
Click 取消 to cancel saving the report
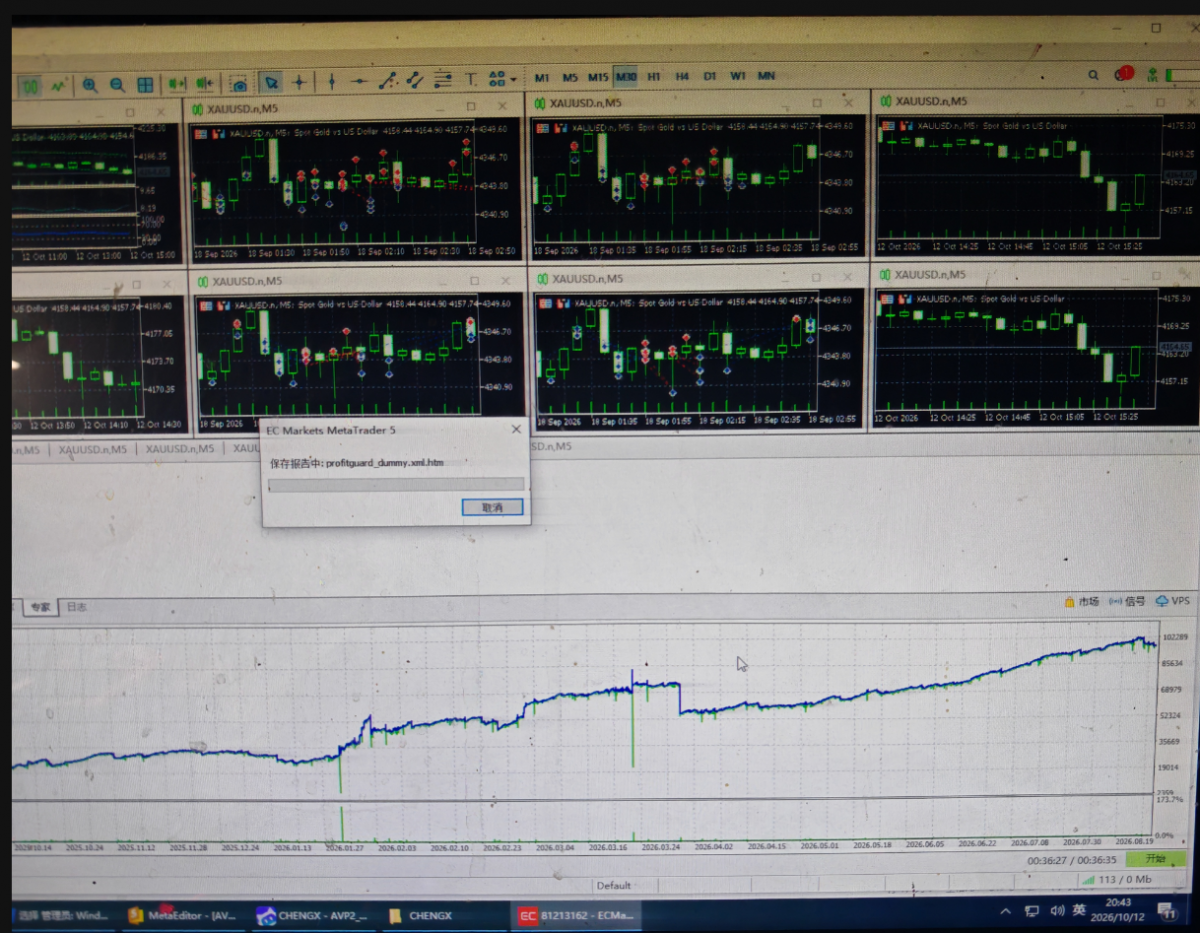(x=492, y=507)
